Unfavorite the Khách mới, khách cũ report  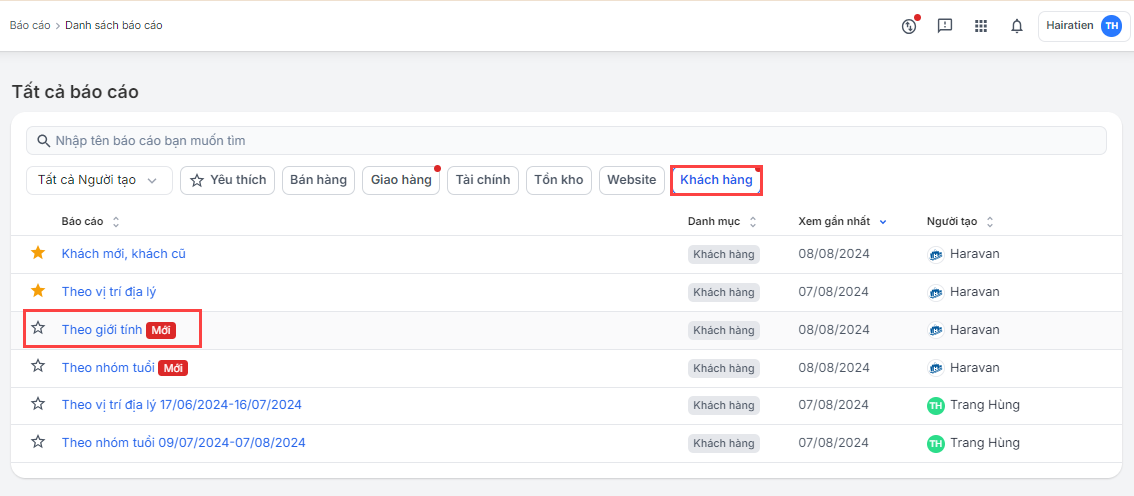click(x=38, y=253)
